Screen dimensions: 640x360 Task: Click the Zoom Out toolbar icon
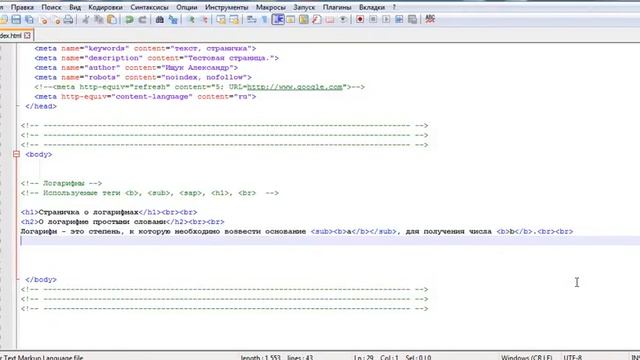tap(204, 19)
